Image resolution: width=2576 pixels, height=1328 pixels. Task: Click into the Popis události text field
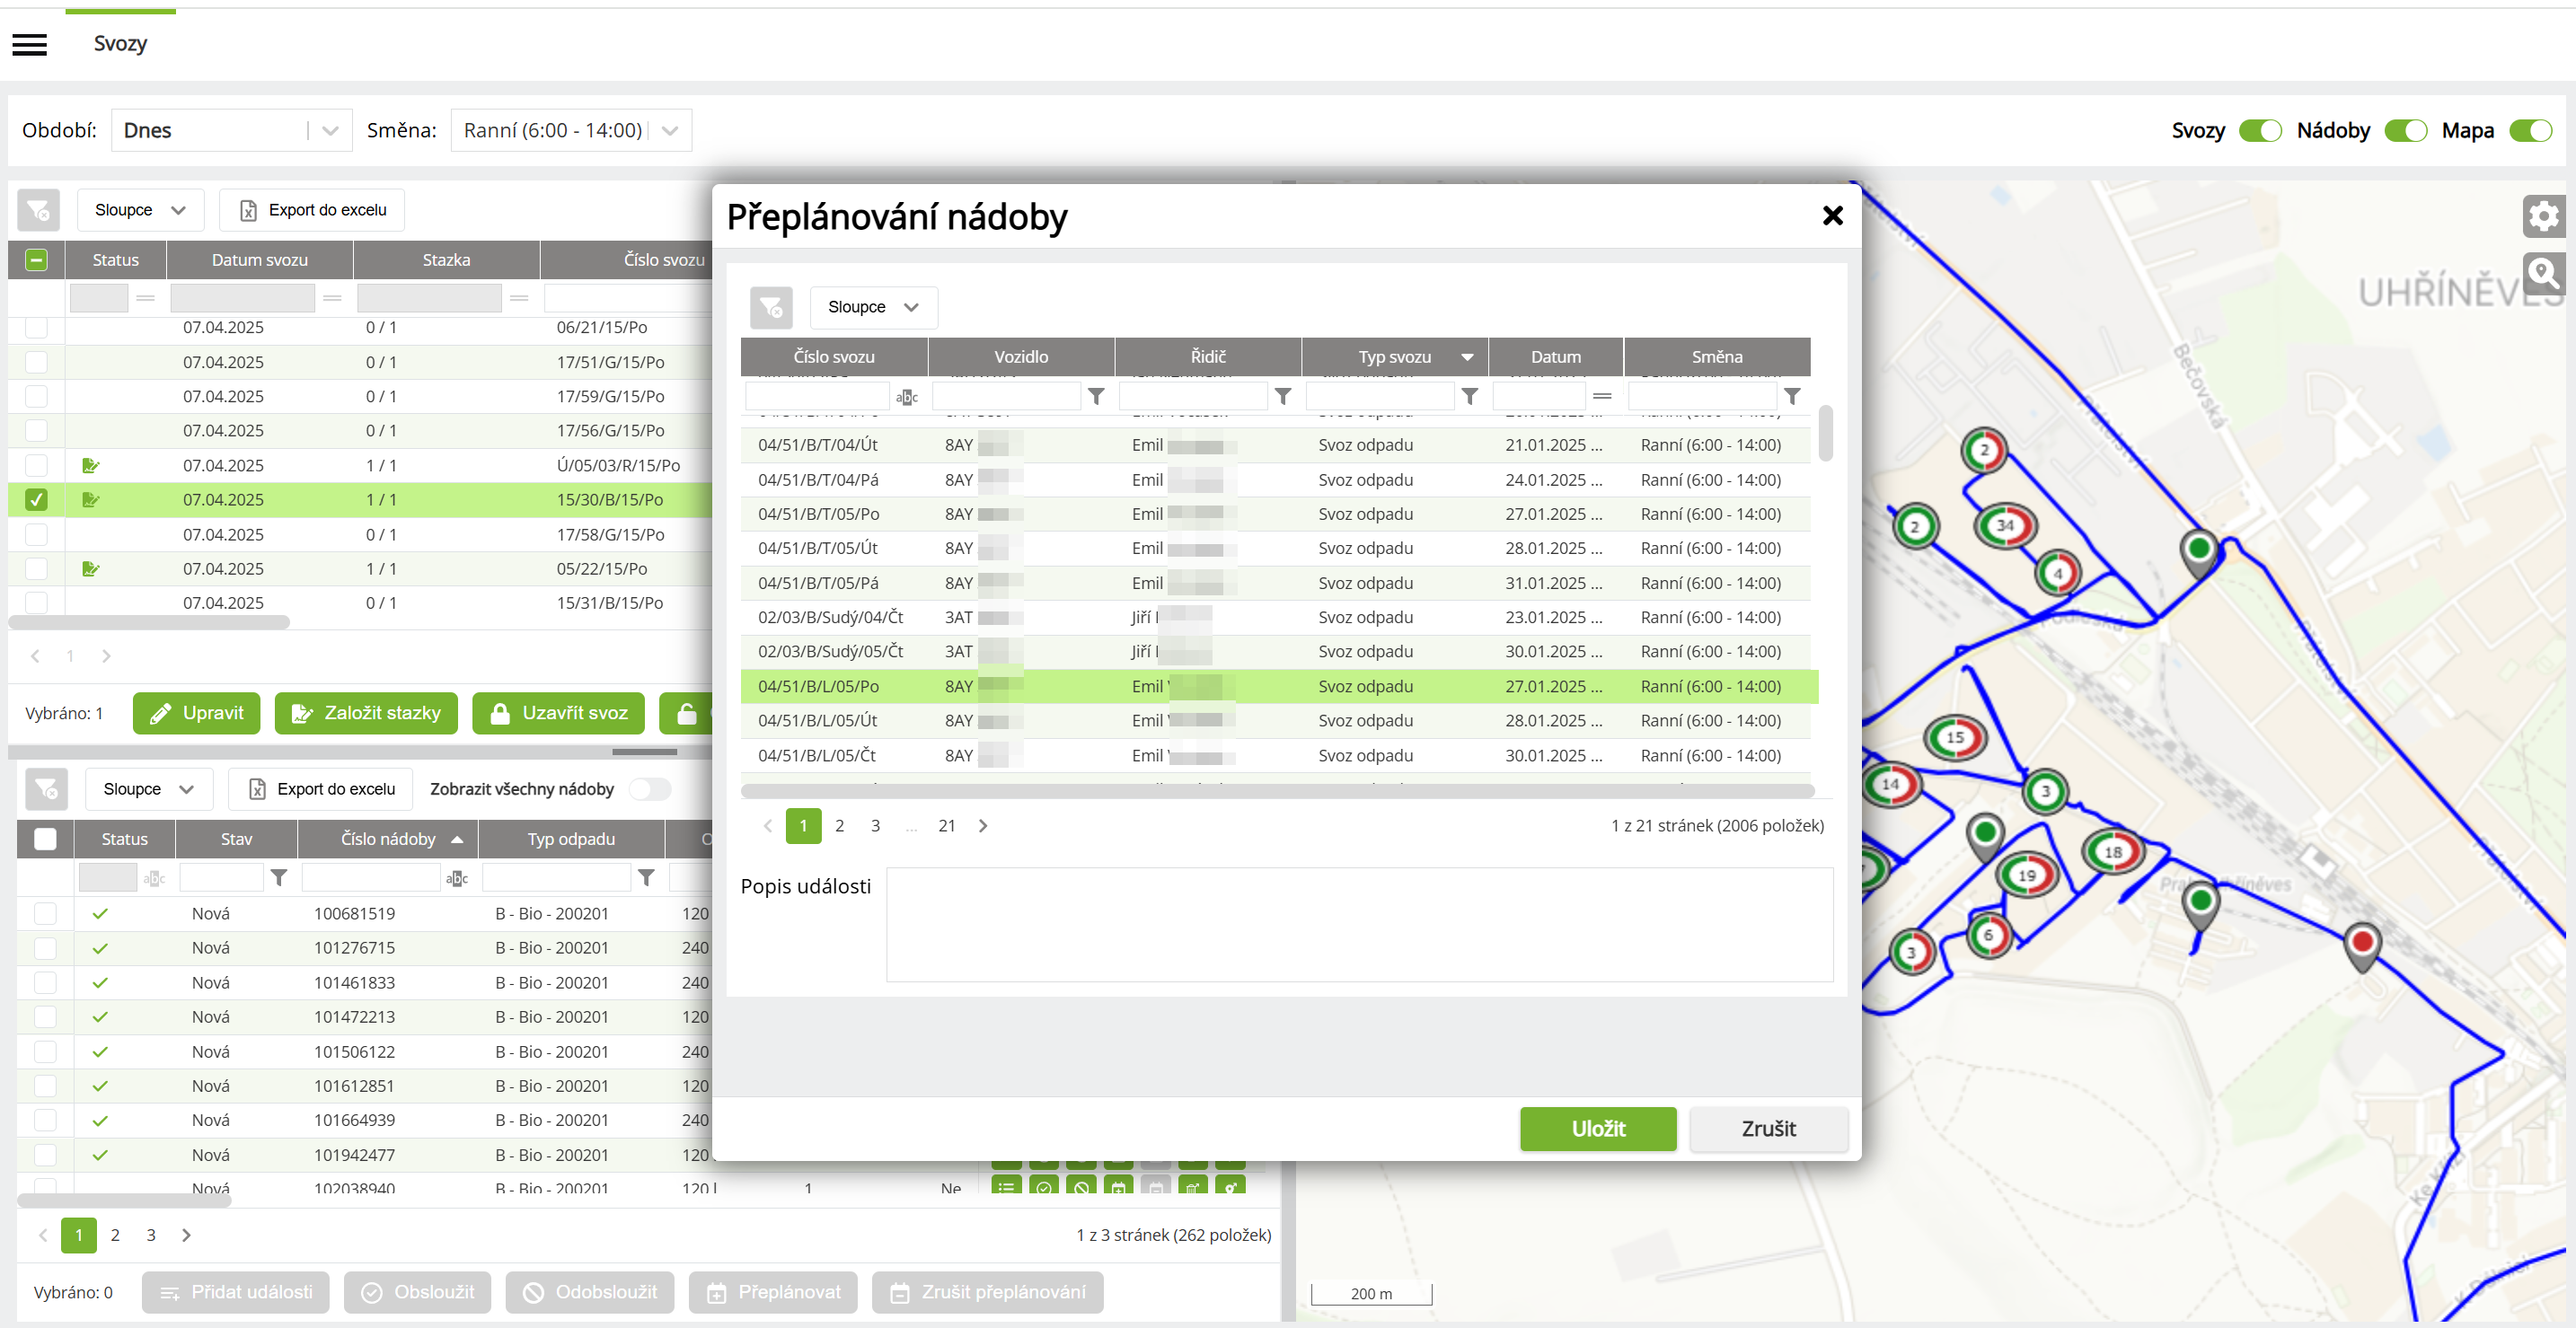(x=1358, y=924)
